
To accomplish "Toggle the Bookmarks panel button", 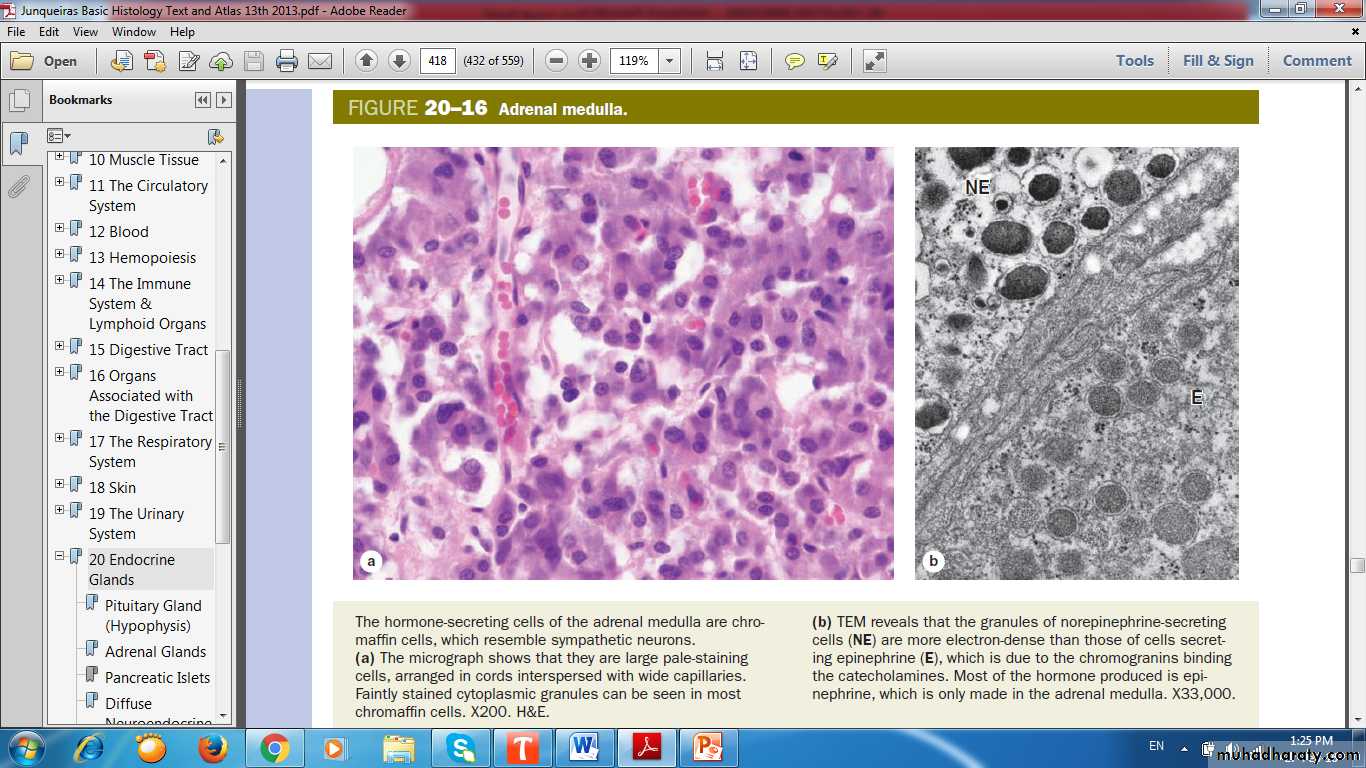I will tap(19, 143).
